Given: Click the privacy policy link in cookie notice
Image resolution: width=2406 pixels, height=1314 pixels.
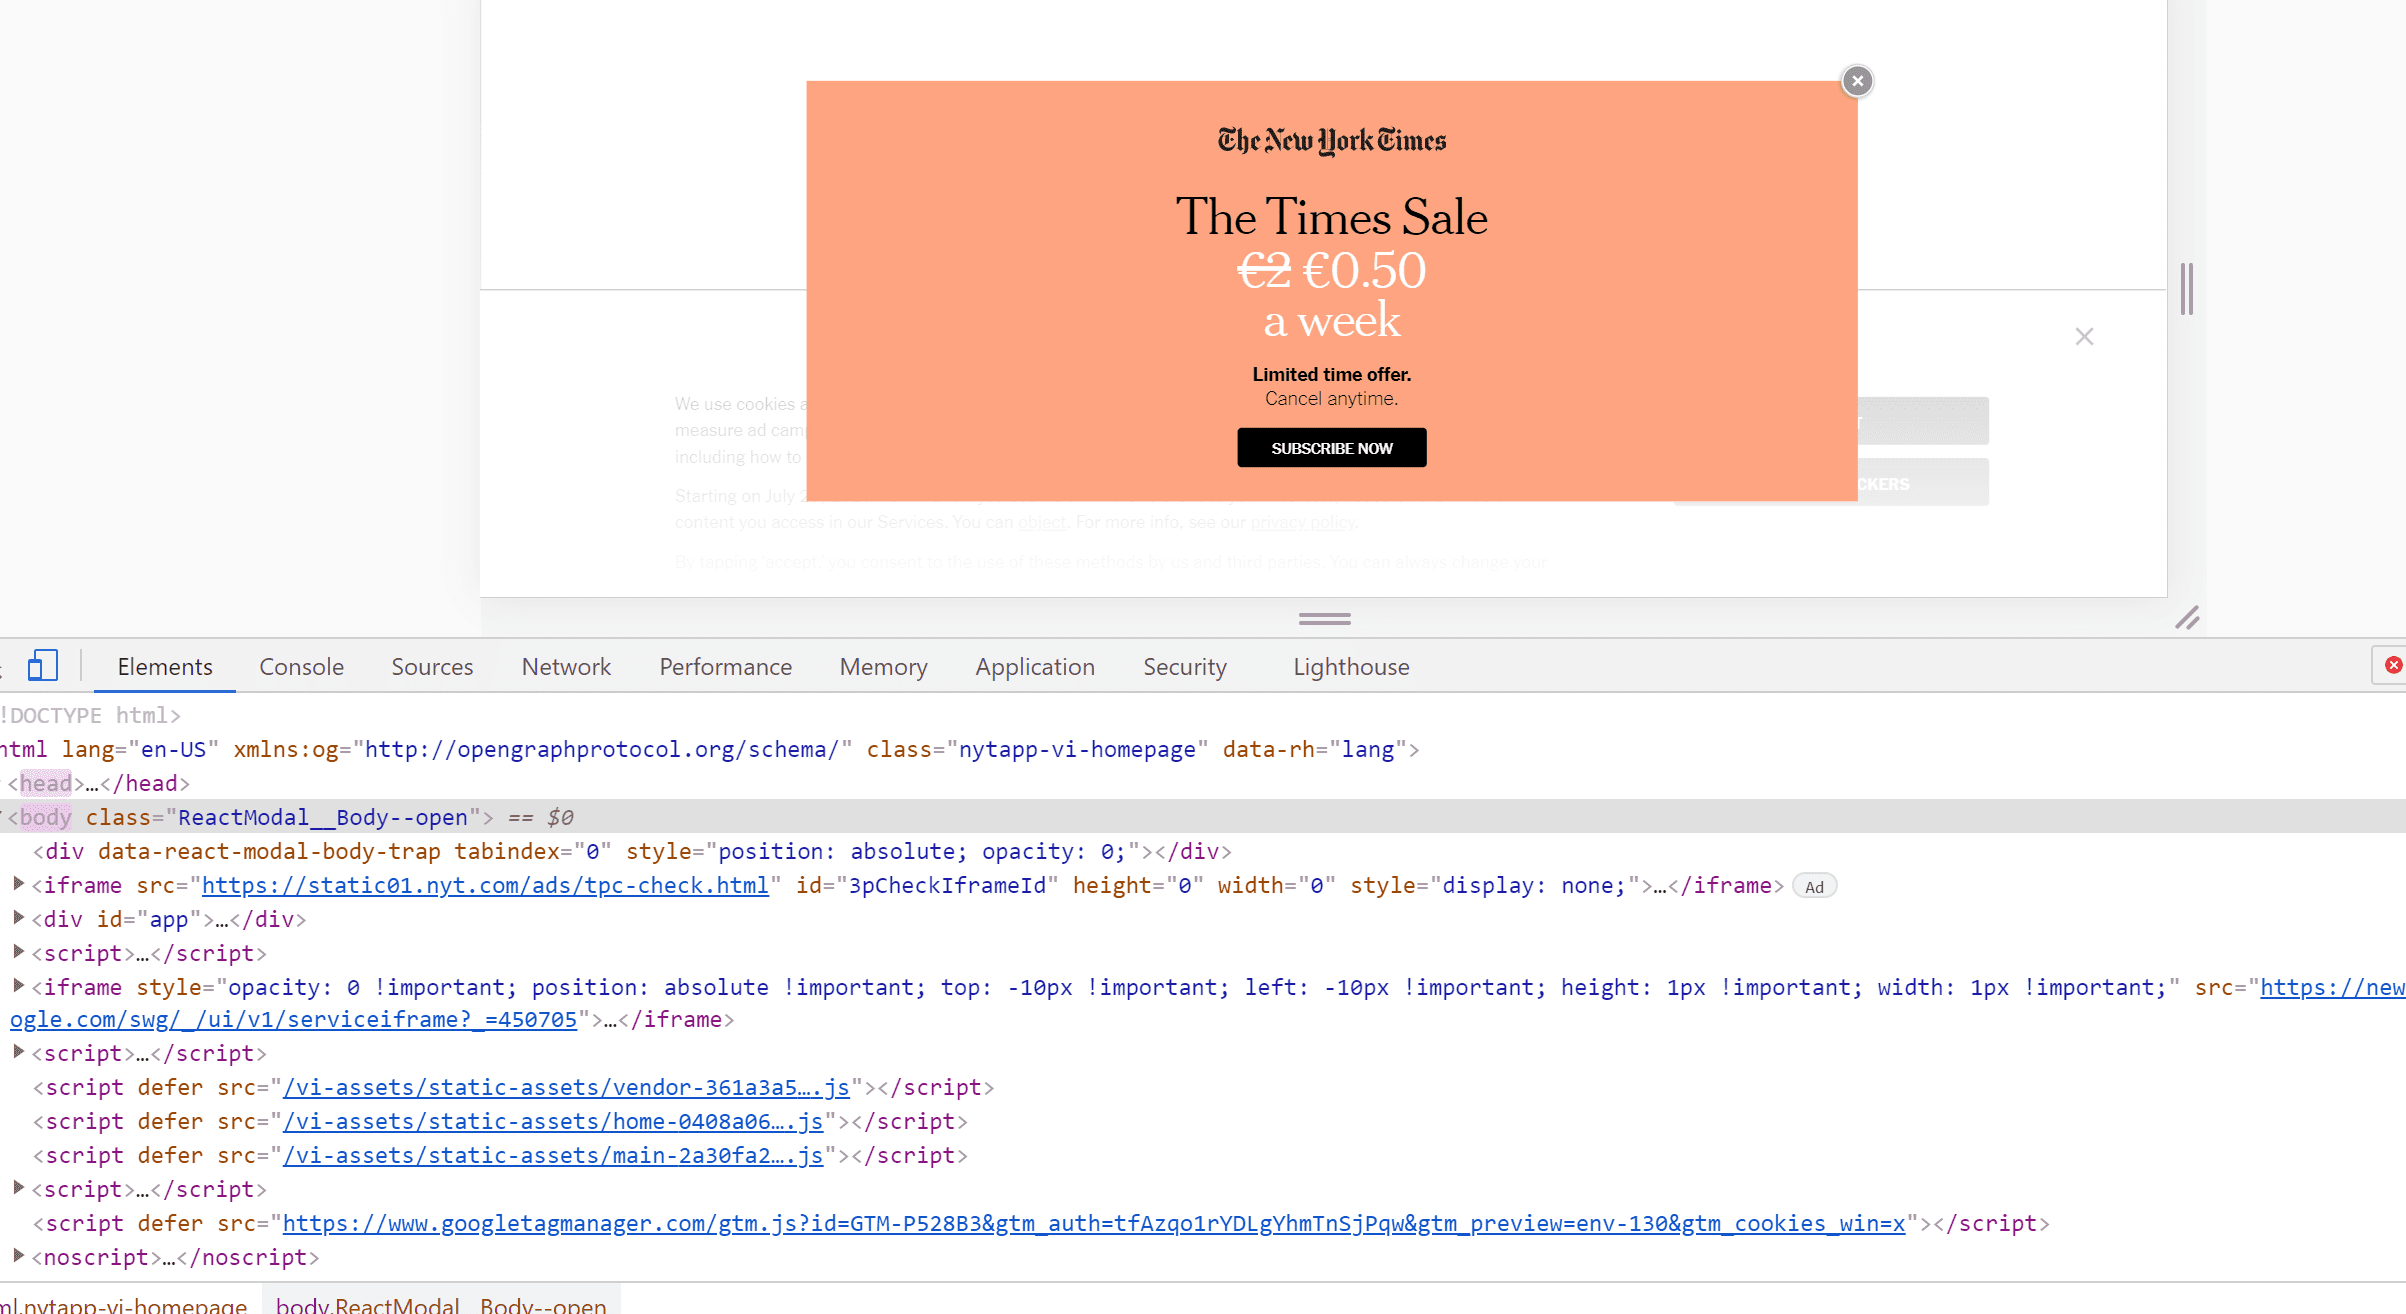Looking at the screenshot, I should (1302, 522).
